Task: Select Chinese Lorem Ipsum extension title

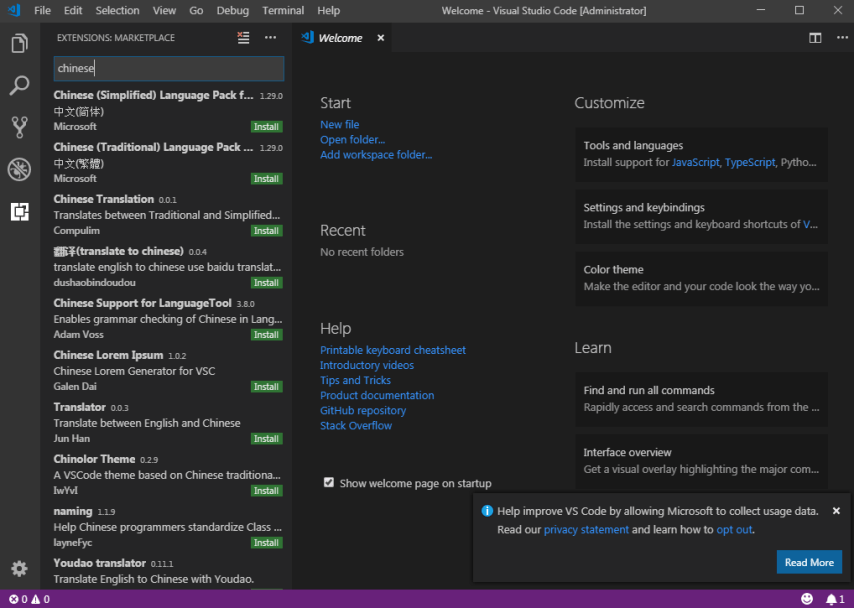Action: (x=108, y=355)
